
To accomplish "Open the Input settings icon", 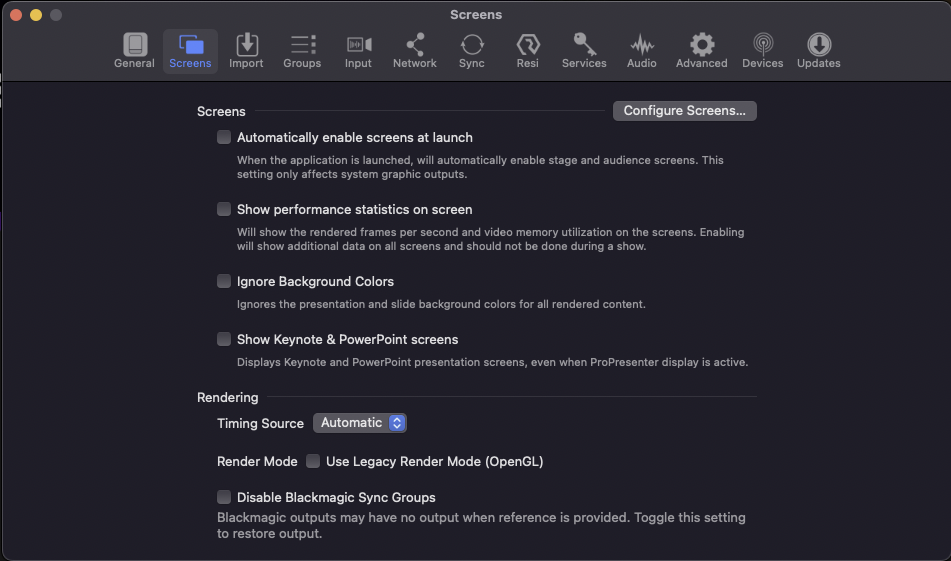I will [358, 51].
